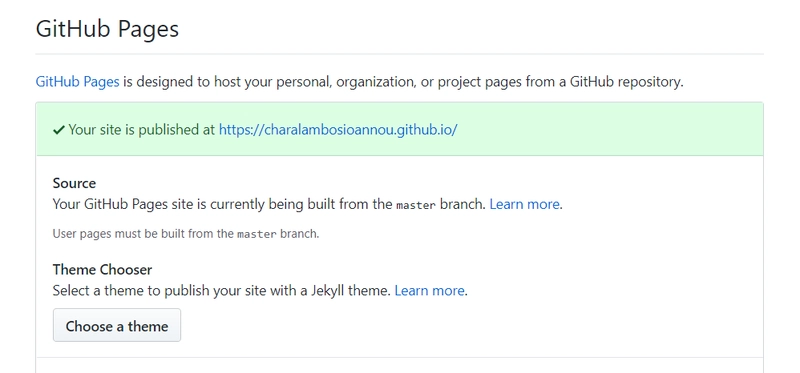The height and width of the screenshot is (373, 800).
Task: Click master in the User pages note
Action: (257, 235)
